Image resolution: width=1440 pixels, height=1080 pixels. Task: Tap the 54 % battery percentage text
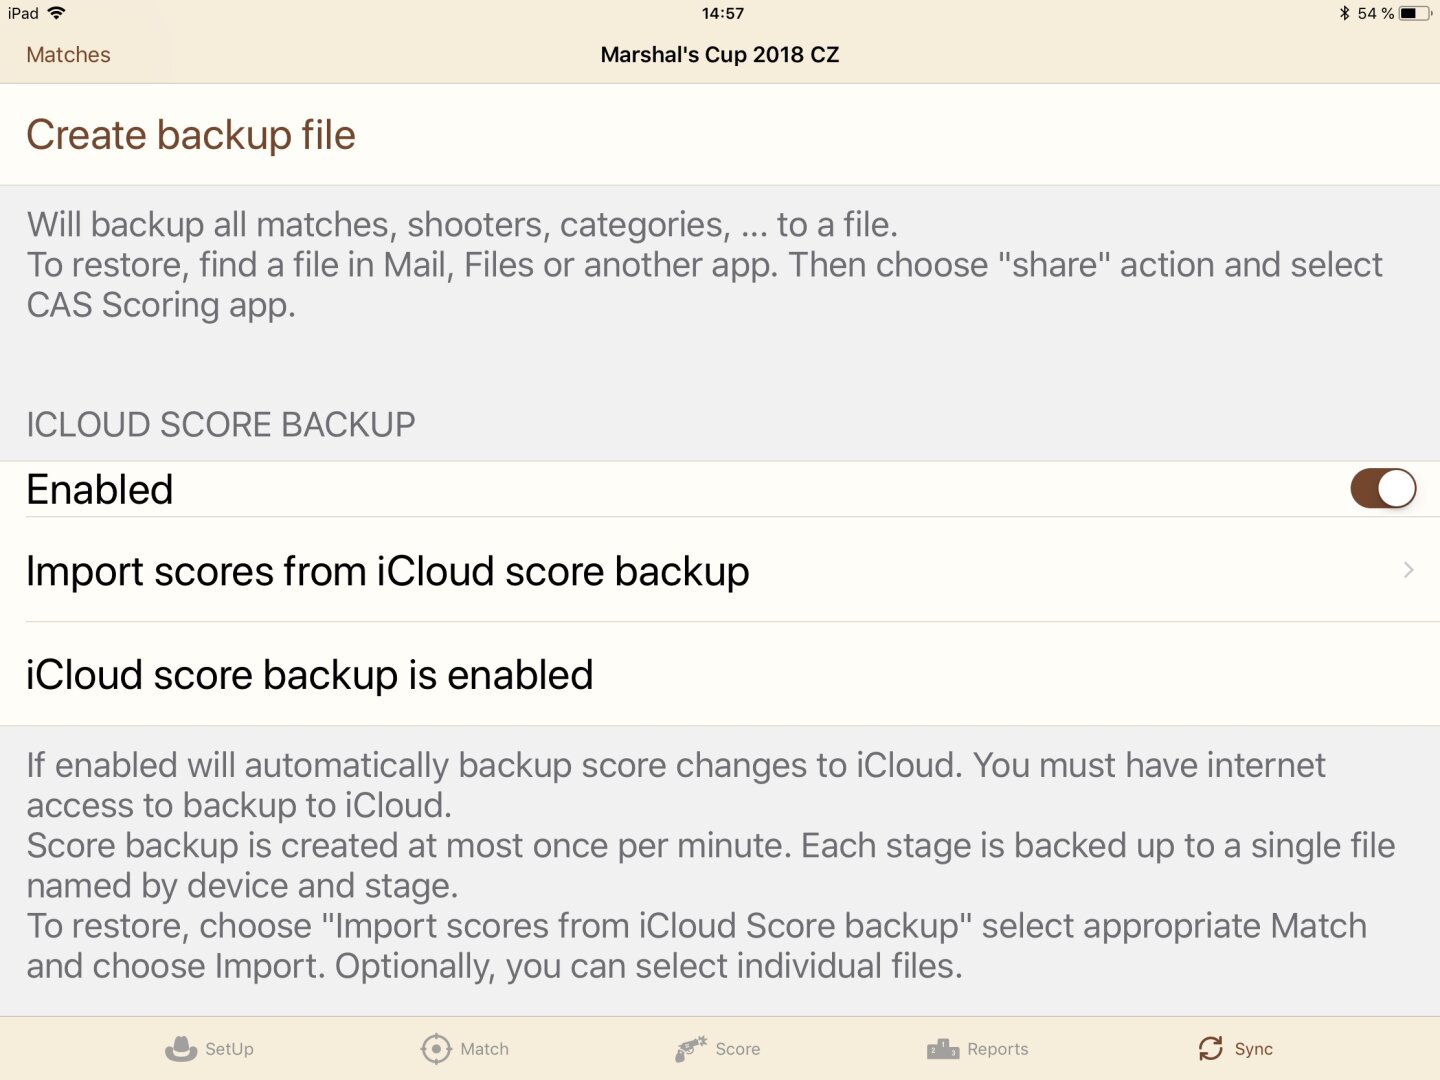1375,13
